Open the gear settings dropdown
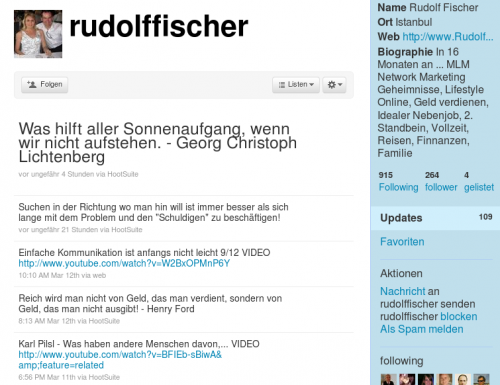This screenshot has height=385, width=500. coord(334,85)
